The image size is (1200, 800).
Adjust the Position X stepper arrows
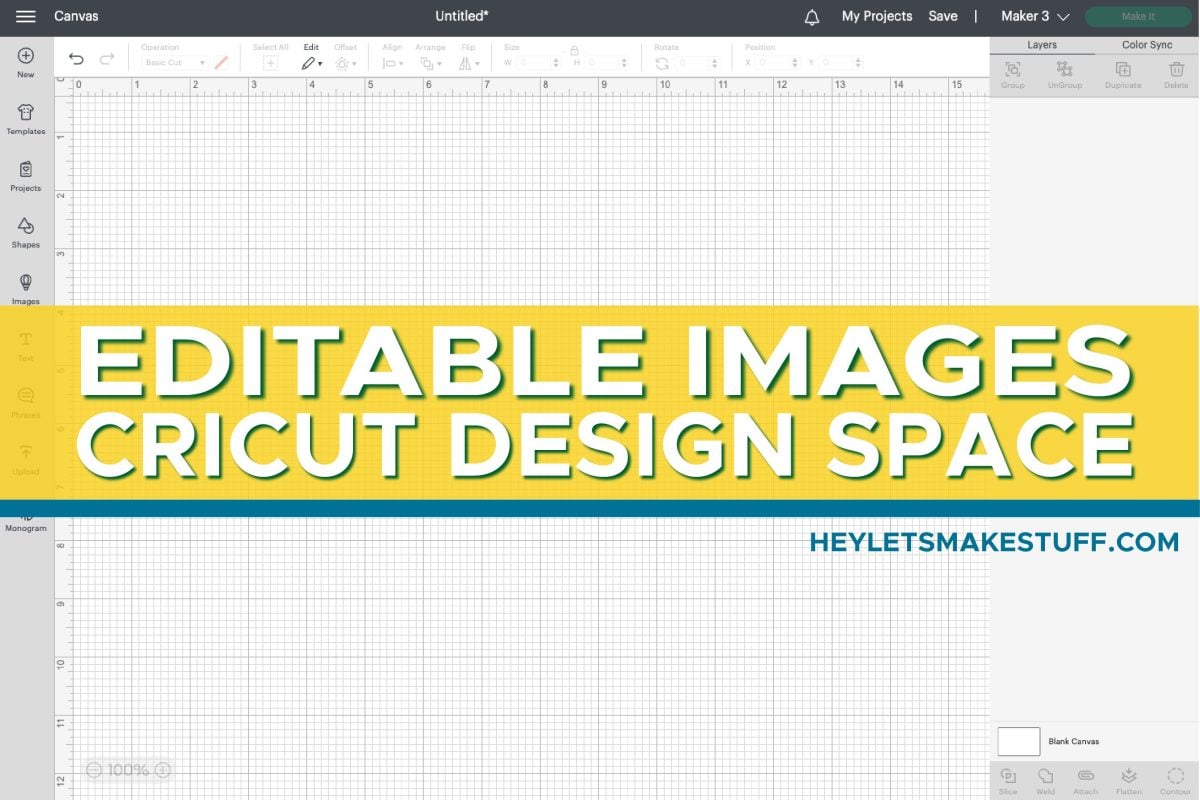coord(794,63)
